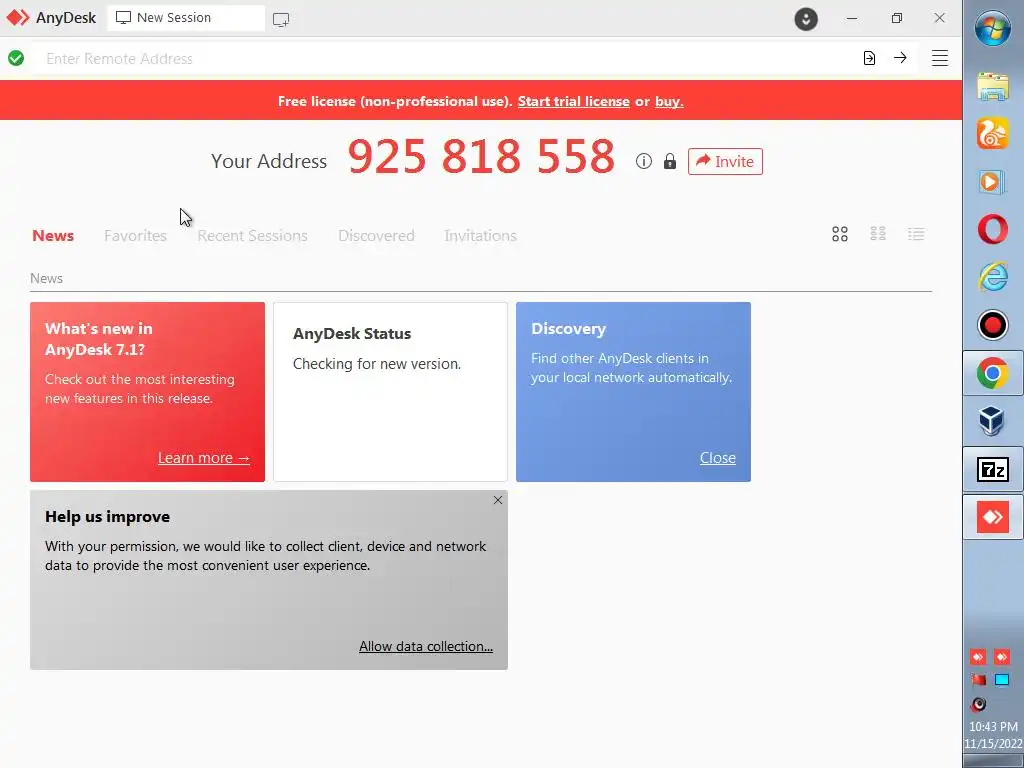Open Windows Explorer from taskbar

[993, 86]
